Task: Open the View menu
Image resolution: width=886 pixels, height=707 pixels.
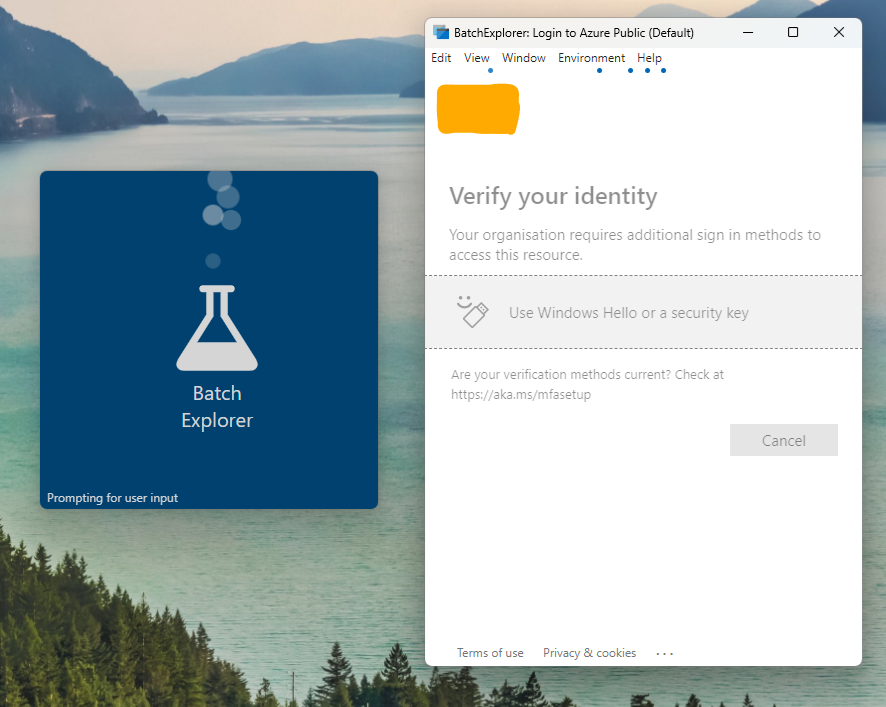Action: pyautogui.click(x=476, y=57)
